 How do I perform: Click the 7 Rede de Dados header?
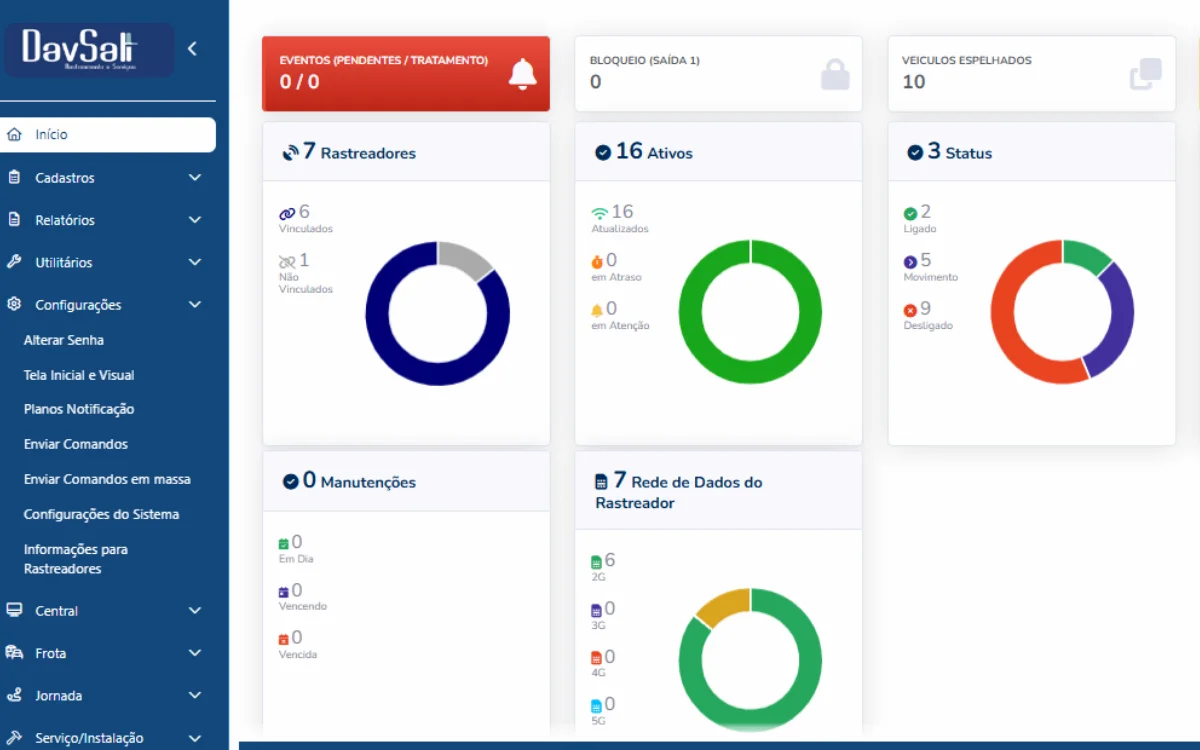(718, 491)
